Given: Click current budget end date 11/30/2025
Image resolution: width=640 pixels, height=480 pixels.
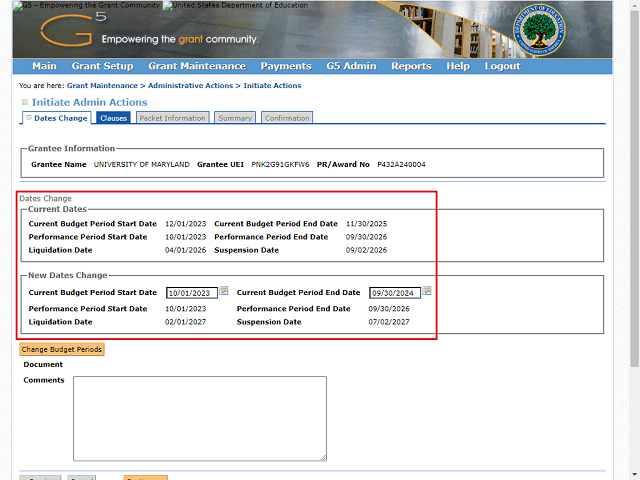Looking at the screenshot, I should pyautogui.click(x=367, y=224).
